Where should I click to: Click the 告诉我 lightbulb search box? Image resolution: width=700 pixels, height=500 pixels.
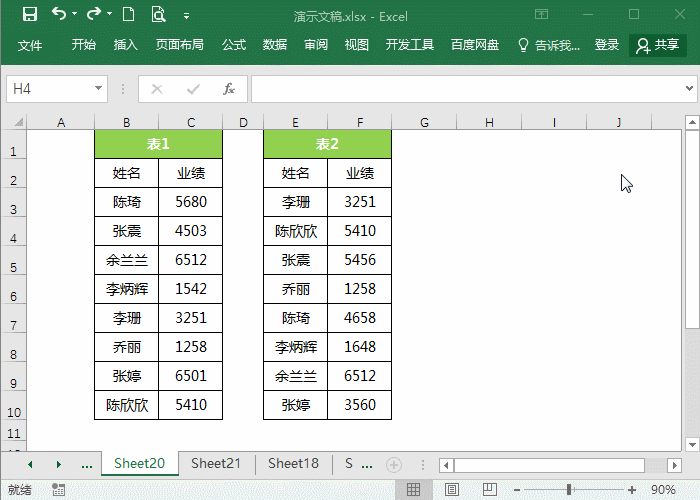pos(549,45)
